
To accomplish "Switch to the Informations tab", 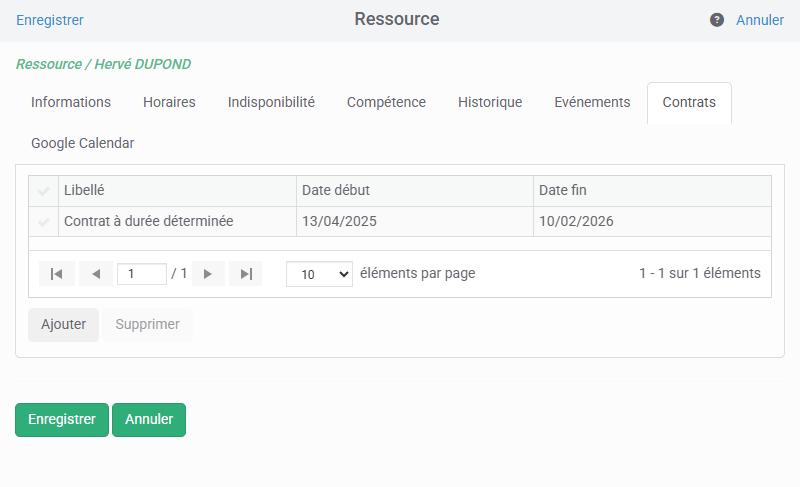I will pyautogui.click(x=71, y=102).
